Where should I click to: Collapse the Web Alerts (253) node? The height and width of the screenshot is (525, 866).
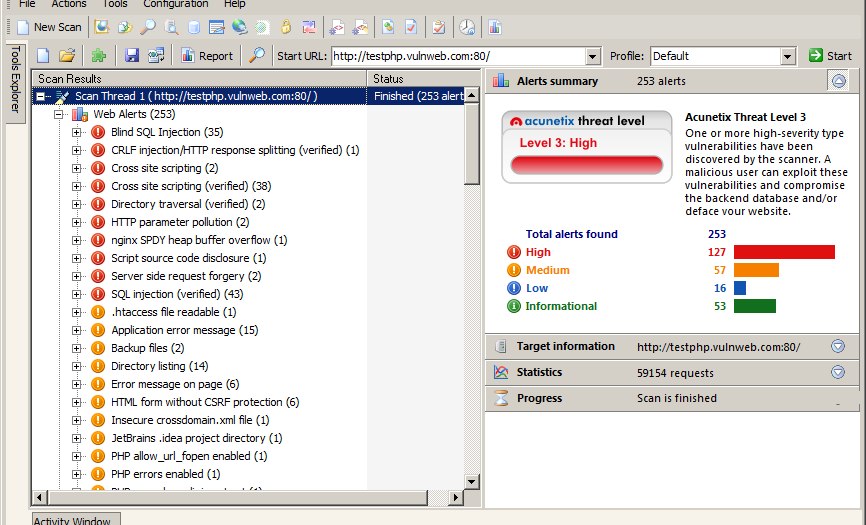(59, 114)
